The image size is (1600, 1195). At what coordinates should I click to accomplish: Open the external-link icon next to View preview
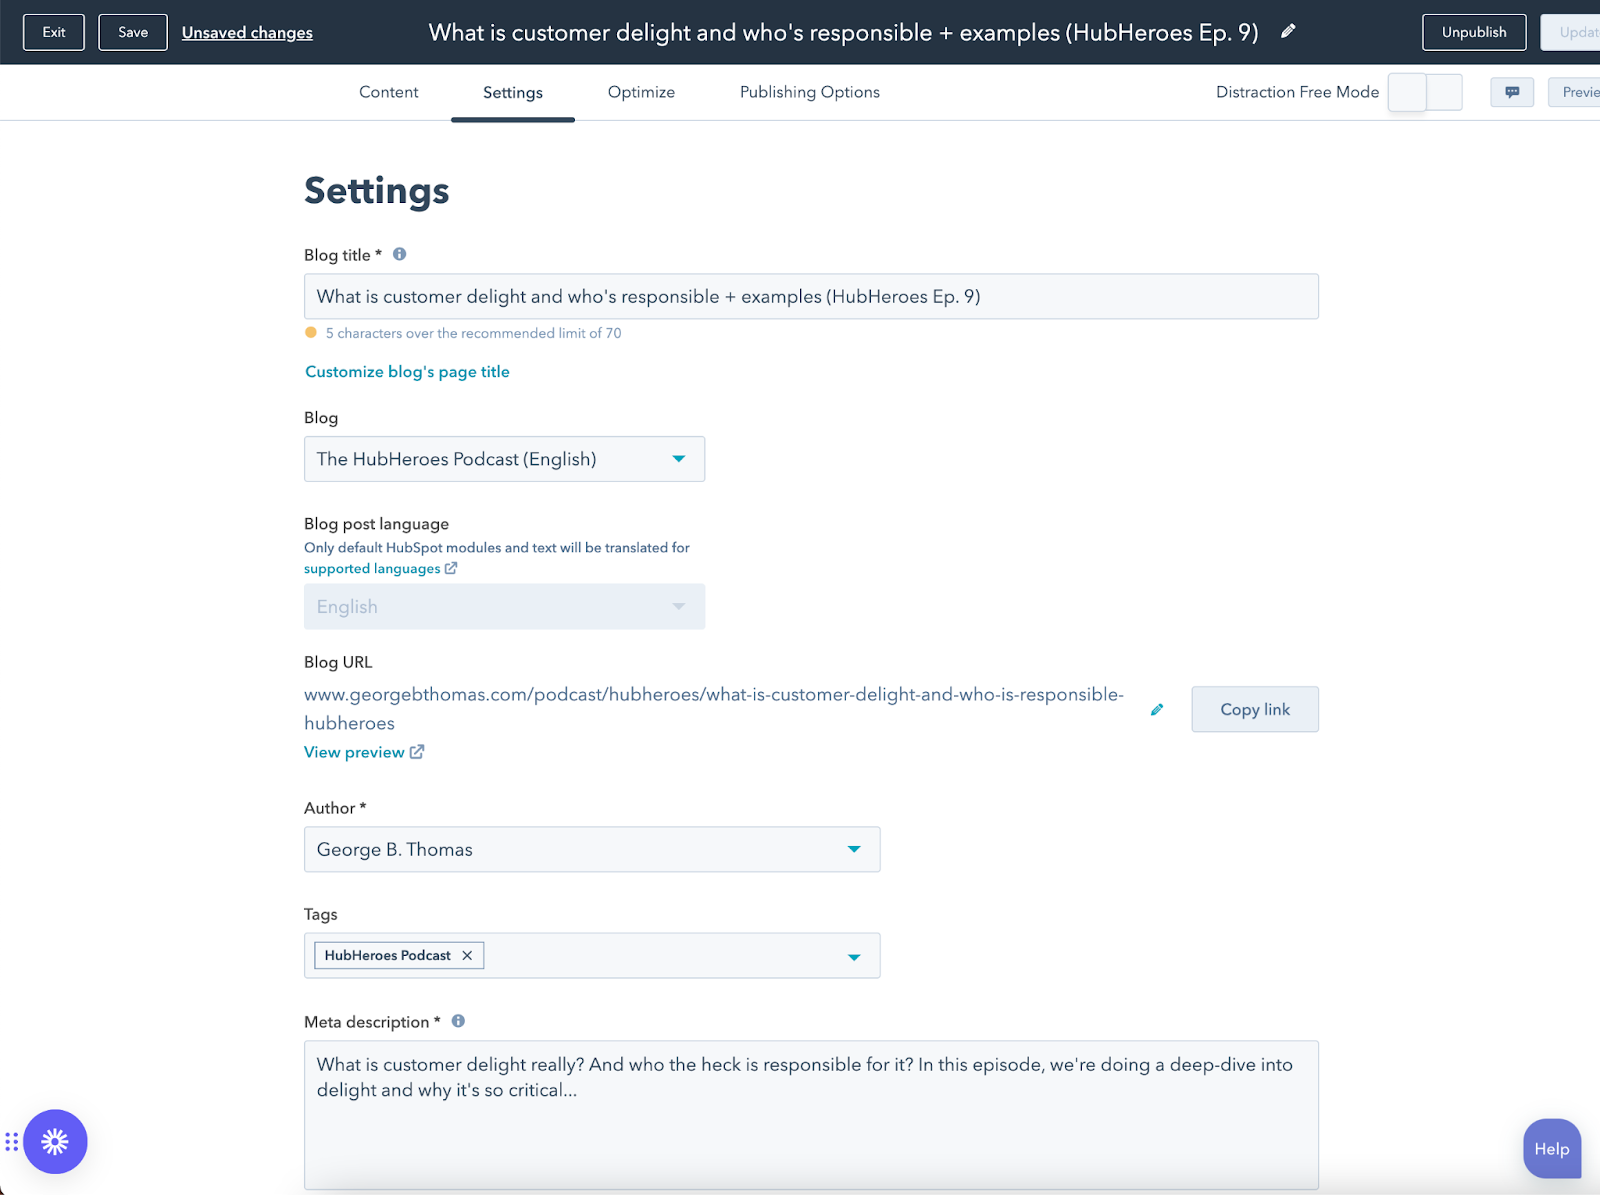(417, 752)
